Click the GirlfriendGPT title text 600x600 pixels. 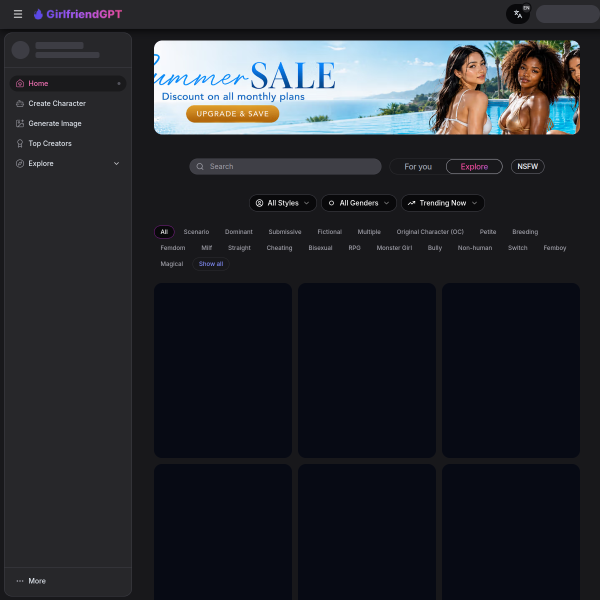click(x=84, y=14)
